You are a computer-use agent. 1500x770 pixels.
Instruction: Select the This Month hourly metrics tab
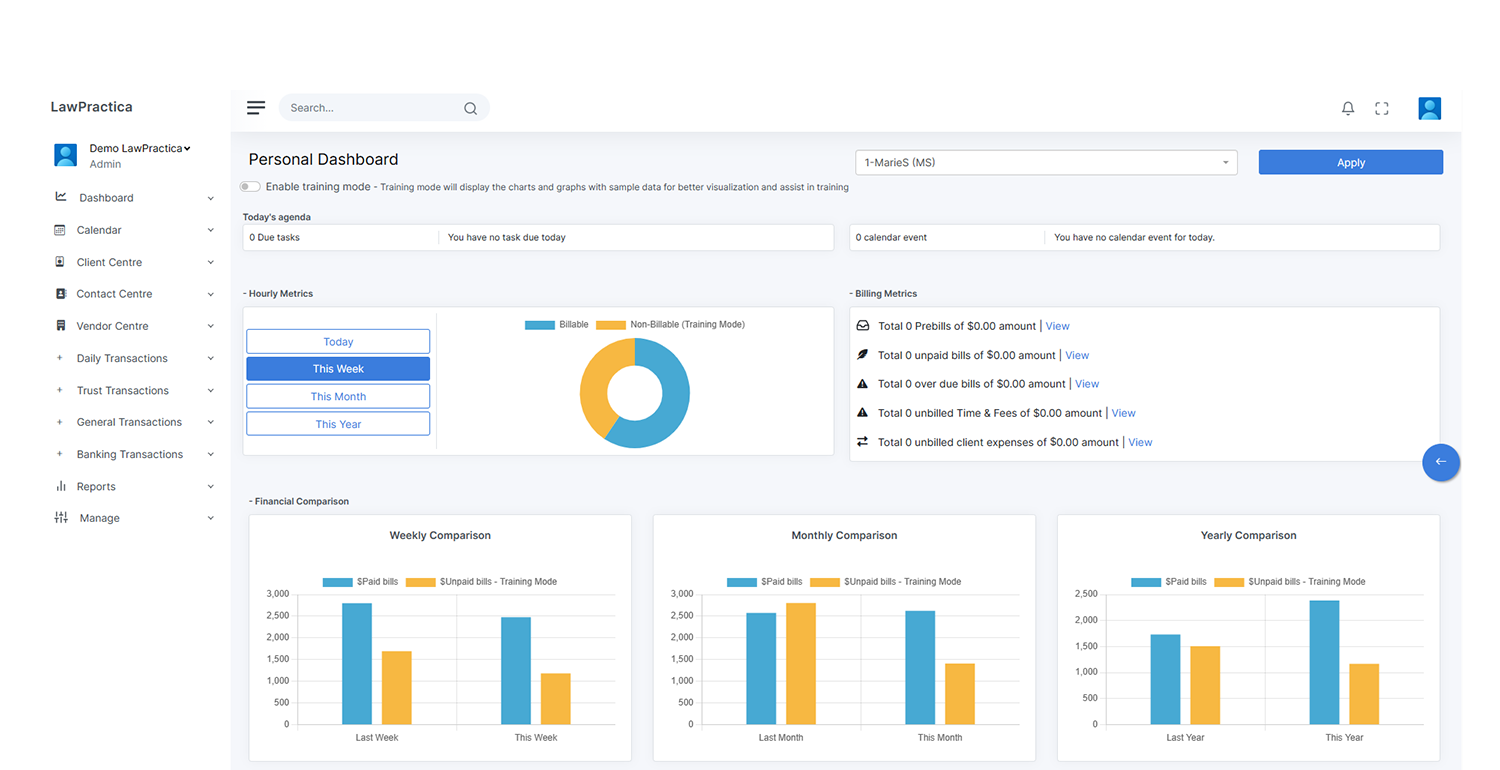click(x=338, y=396)
